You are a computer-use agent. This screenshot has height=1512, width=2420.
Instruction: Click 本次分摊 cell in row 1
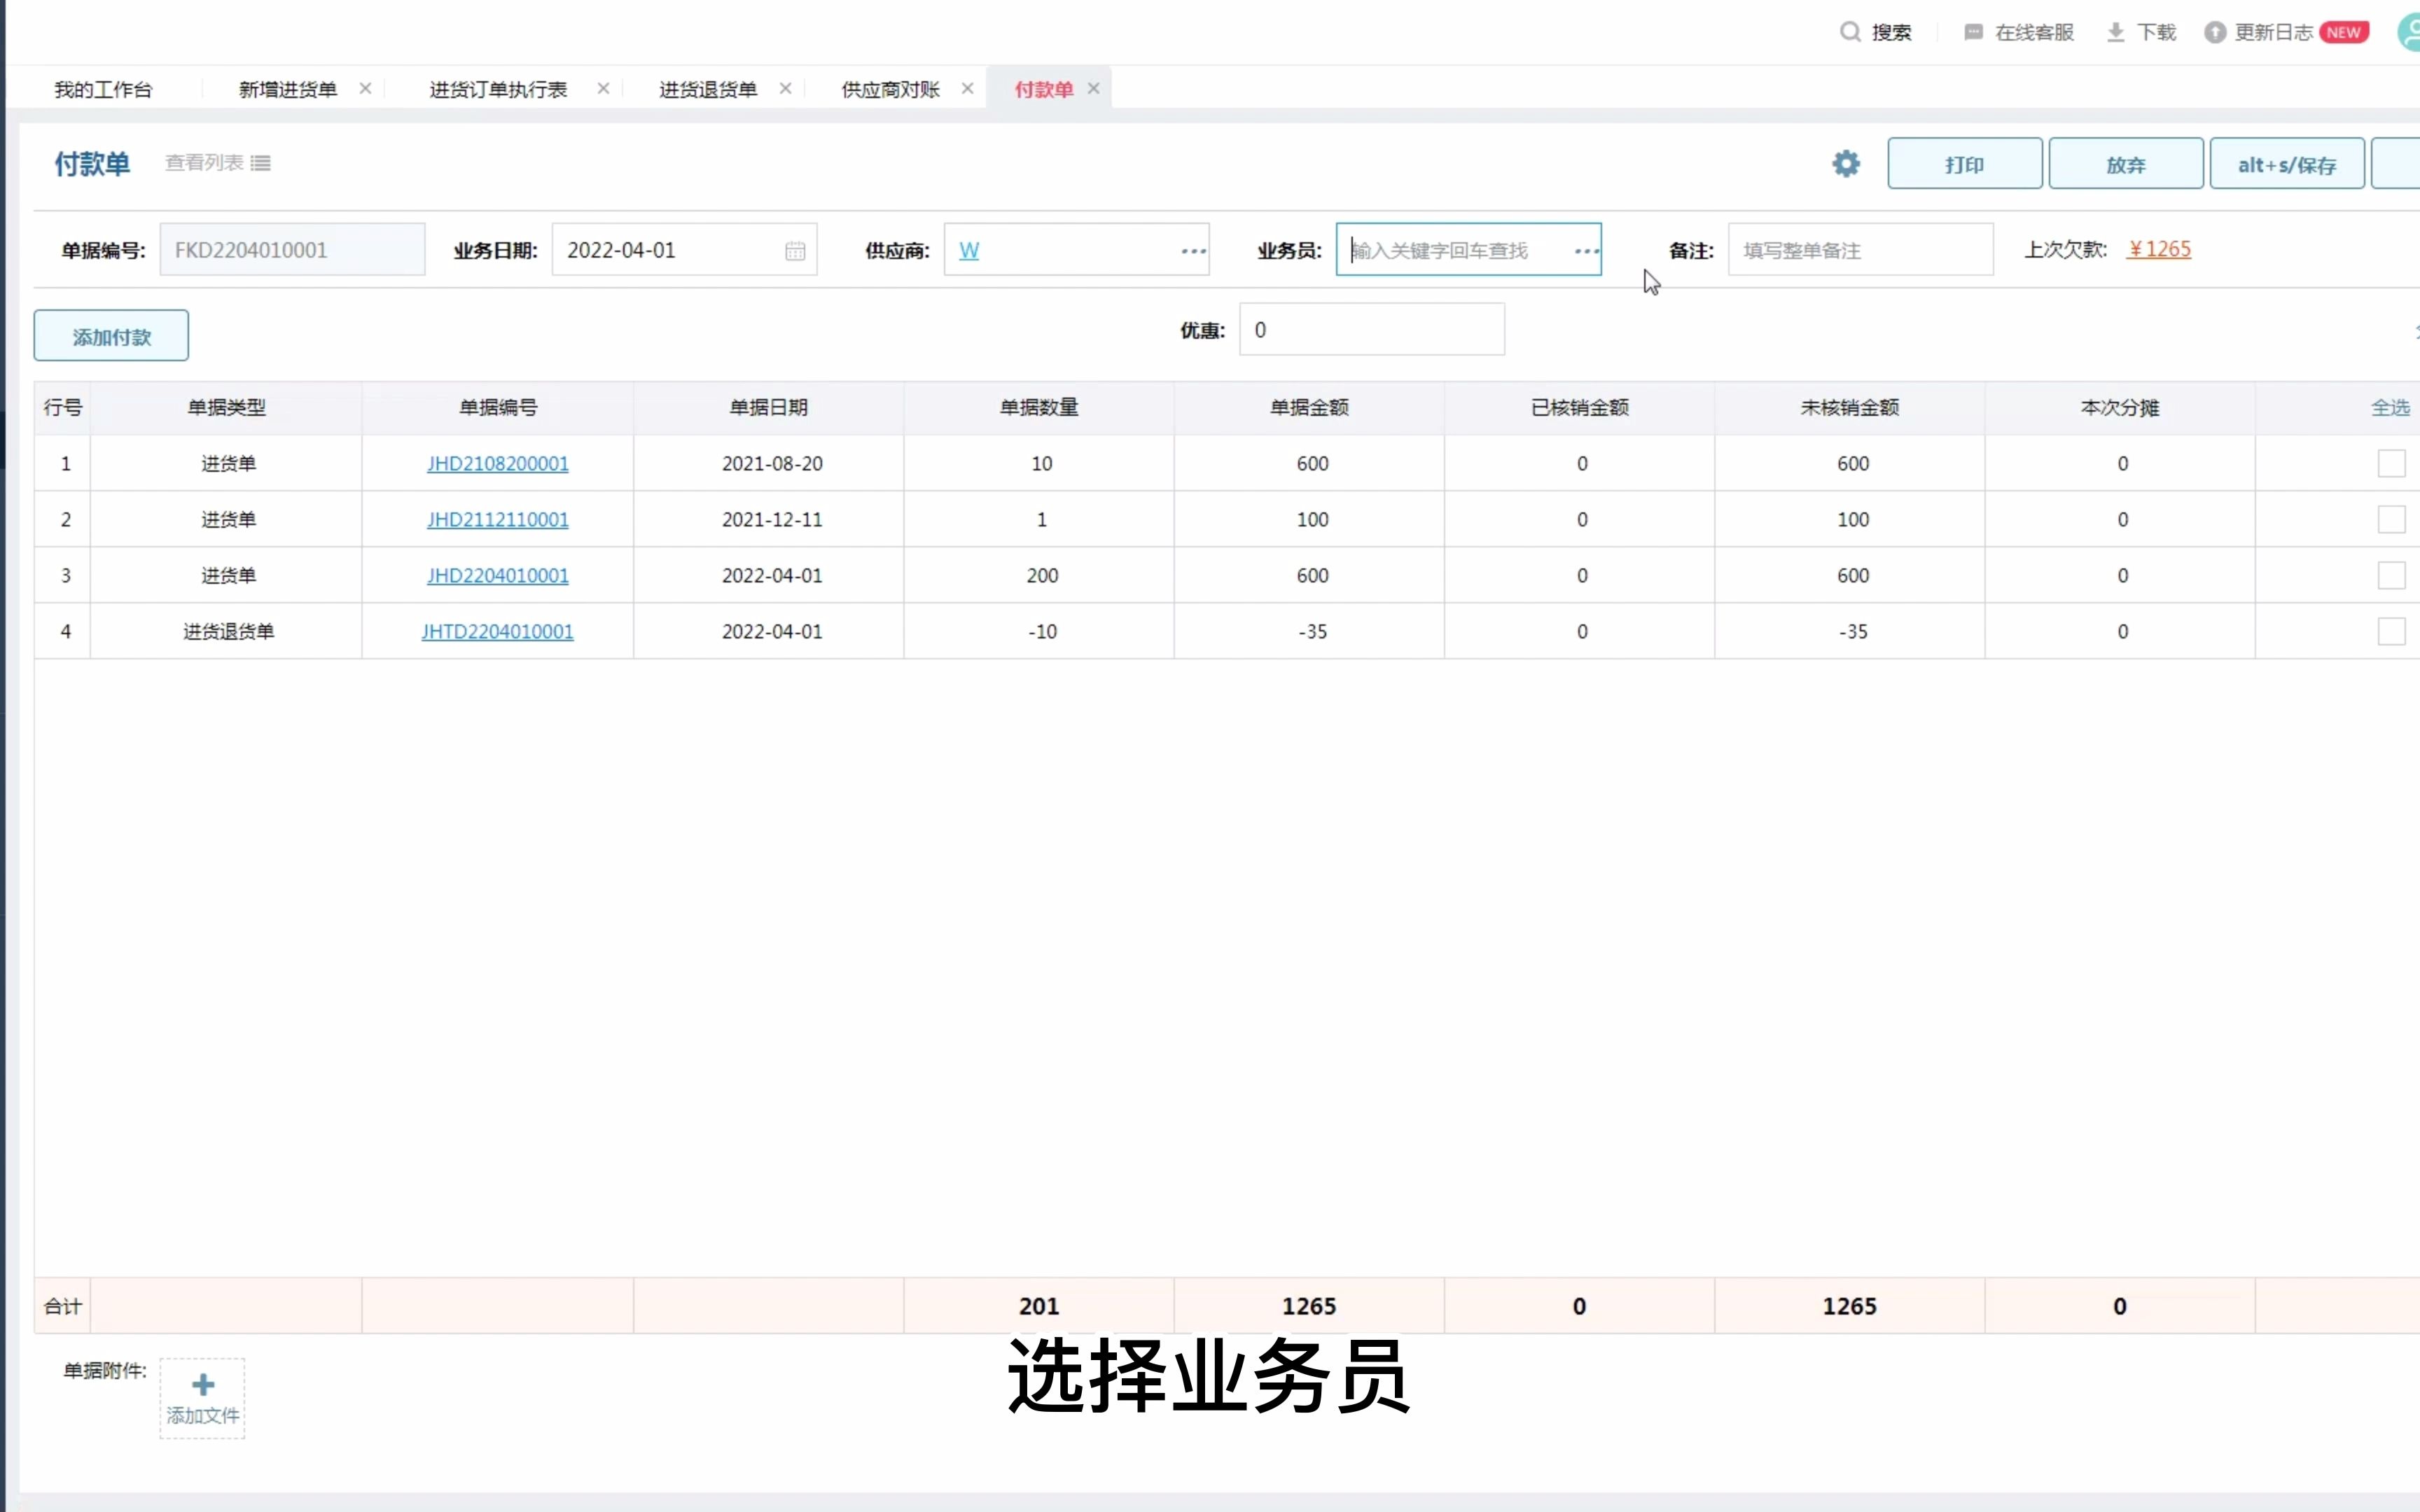[2121, 463]
